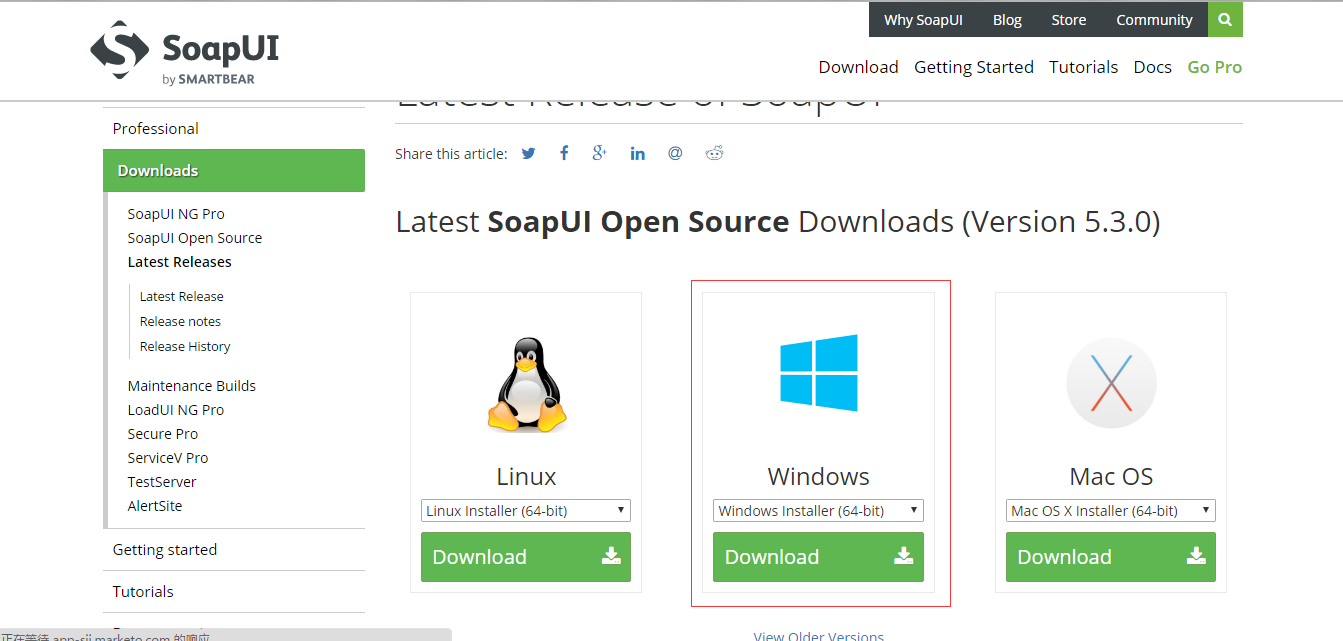Click Go Pro nav link
This screenshot has width=1343, height=641.
tap(1214, 67)
